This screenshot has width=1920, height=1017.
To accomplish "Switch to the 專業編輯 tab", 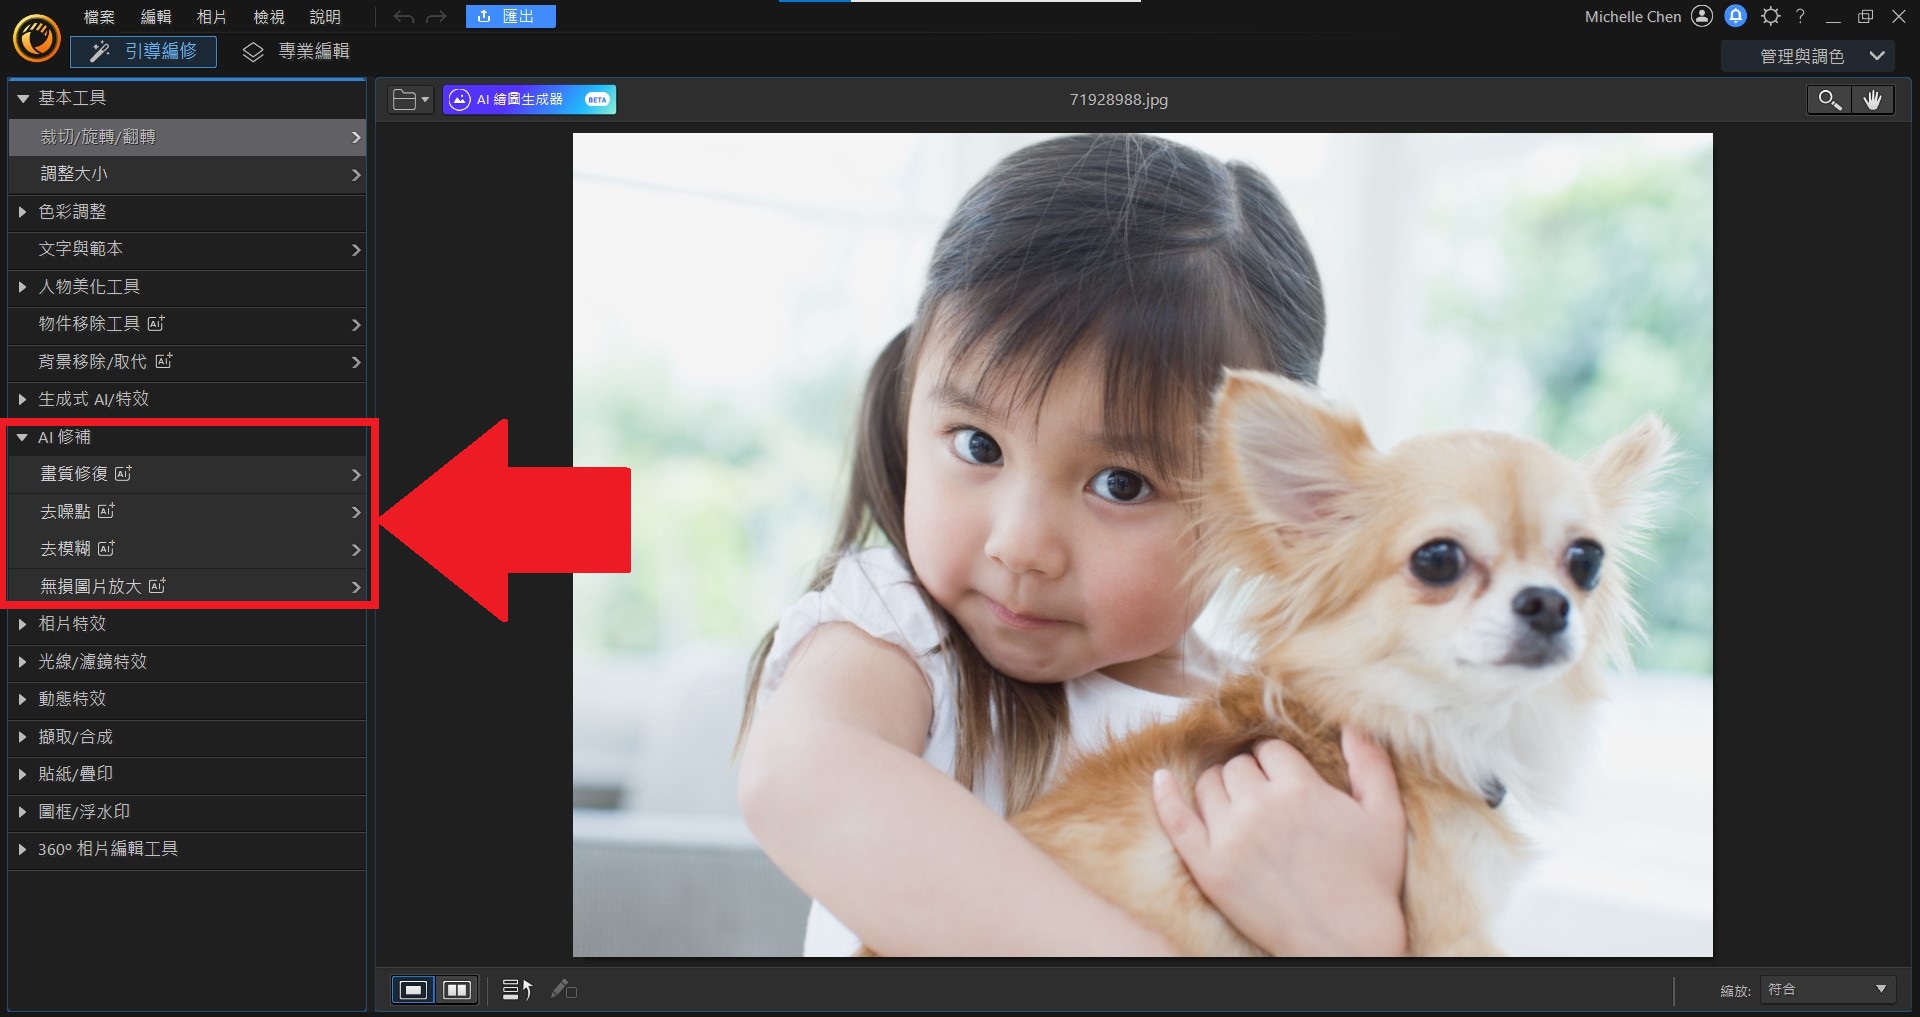I will coord(297,52).
